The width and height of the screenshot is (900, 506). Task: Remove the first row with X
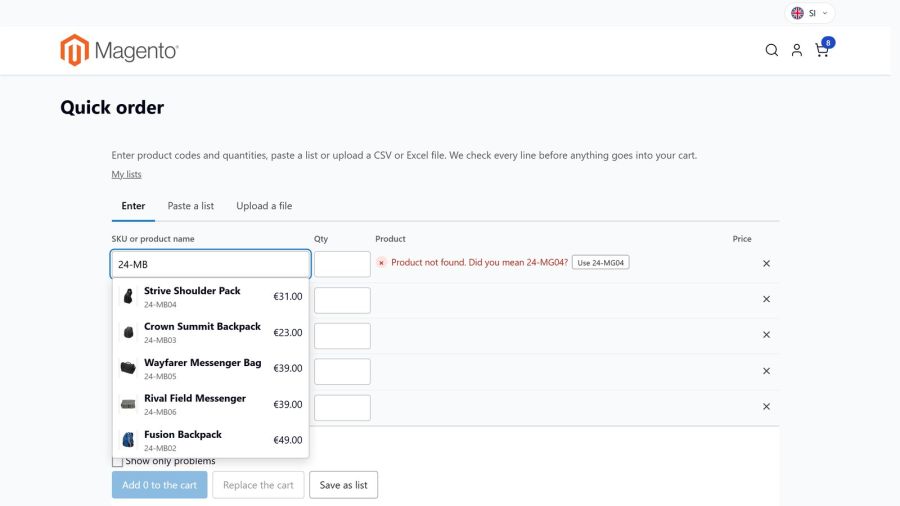pyautogui.click(x=766, y=263)
